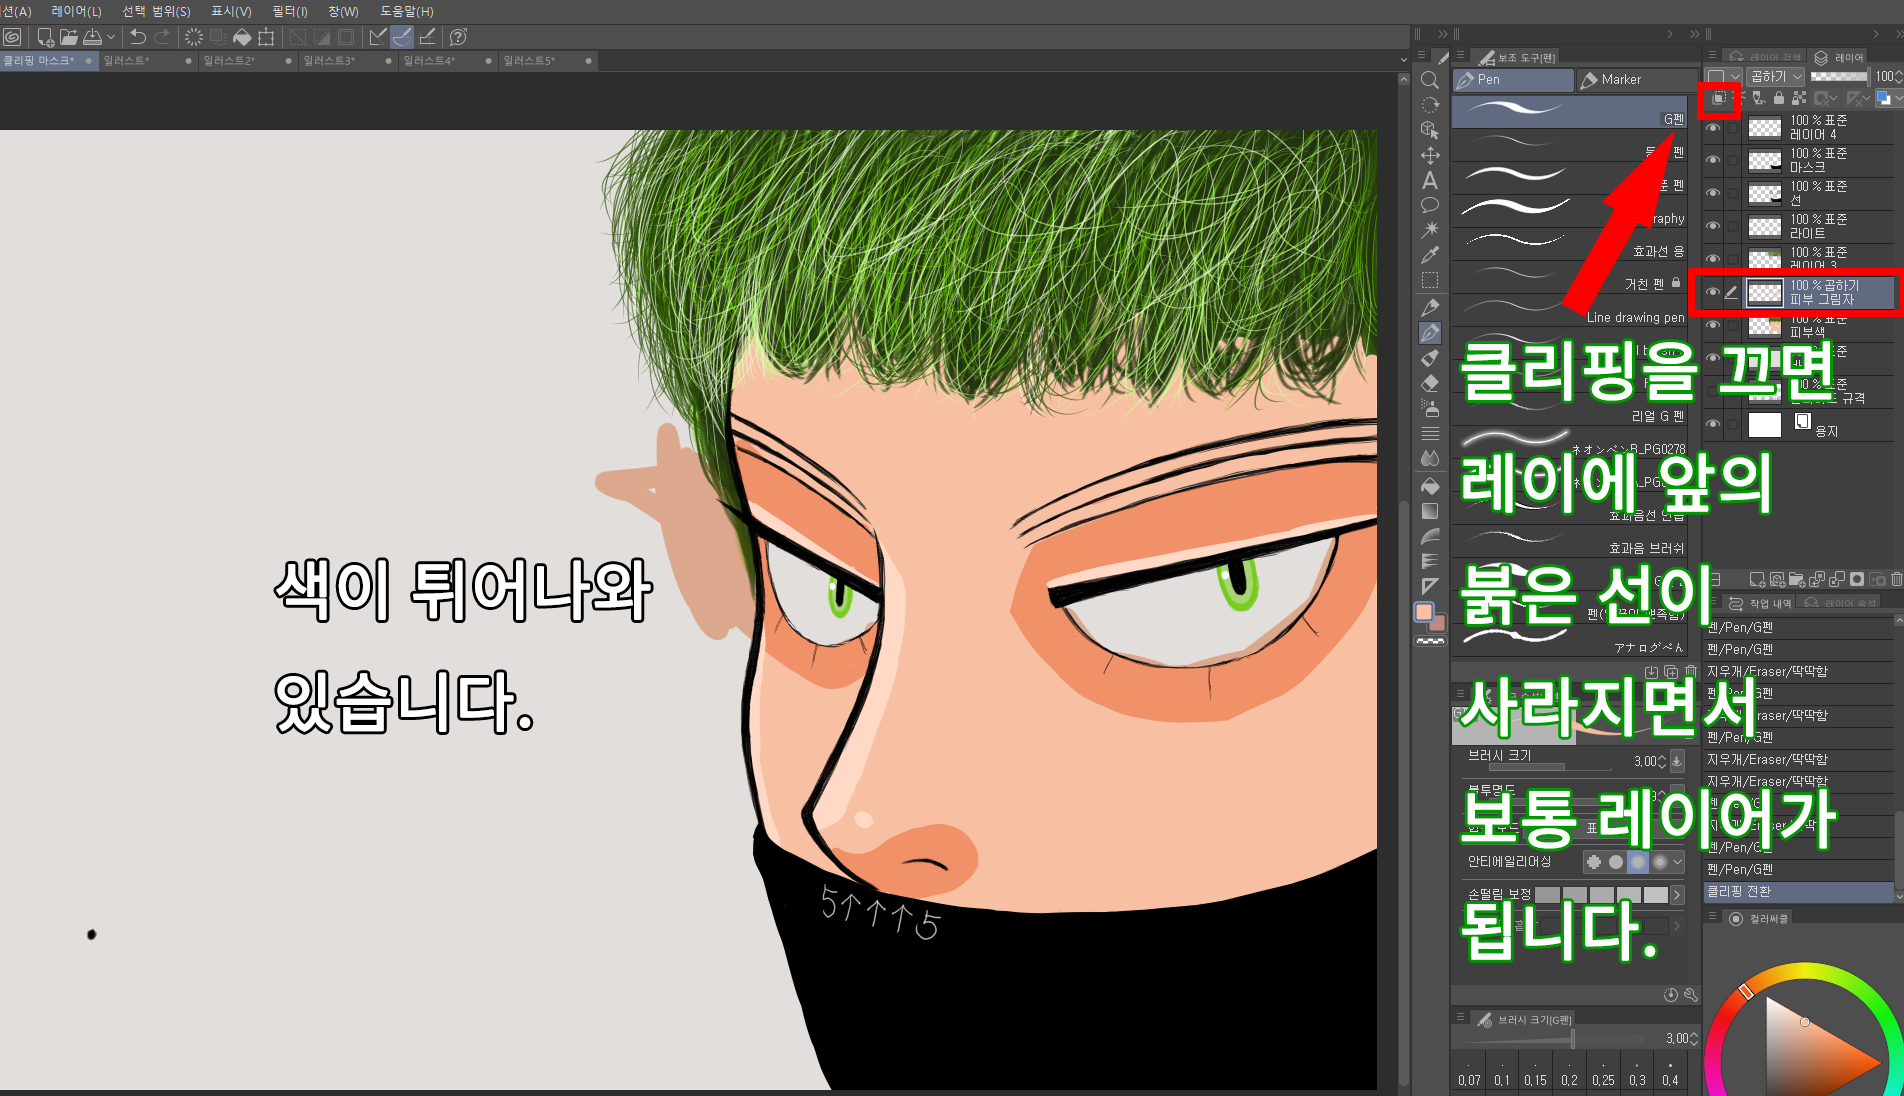Open the 레이어(L) menu
Image resolution: width=1904 pixels, height=1096 pixels.
point(77,11)
